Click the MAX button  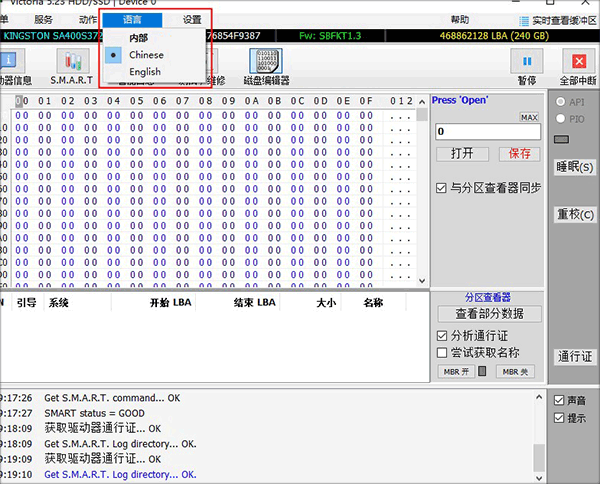tap(529, 117)
